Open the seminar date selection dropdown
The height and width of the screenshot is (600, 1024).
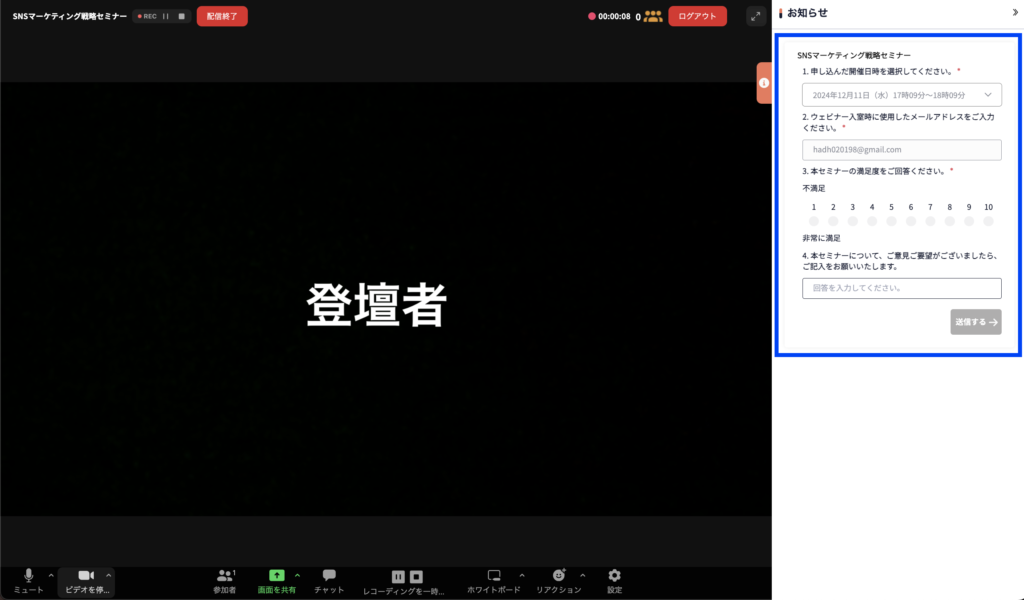pyautogui.click(x=901, y=95)
